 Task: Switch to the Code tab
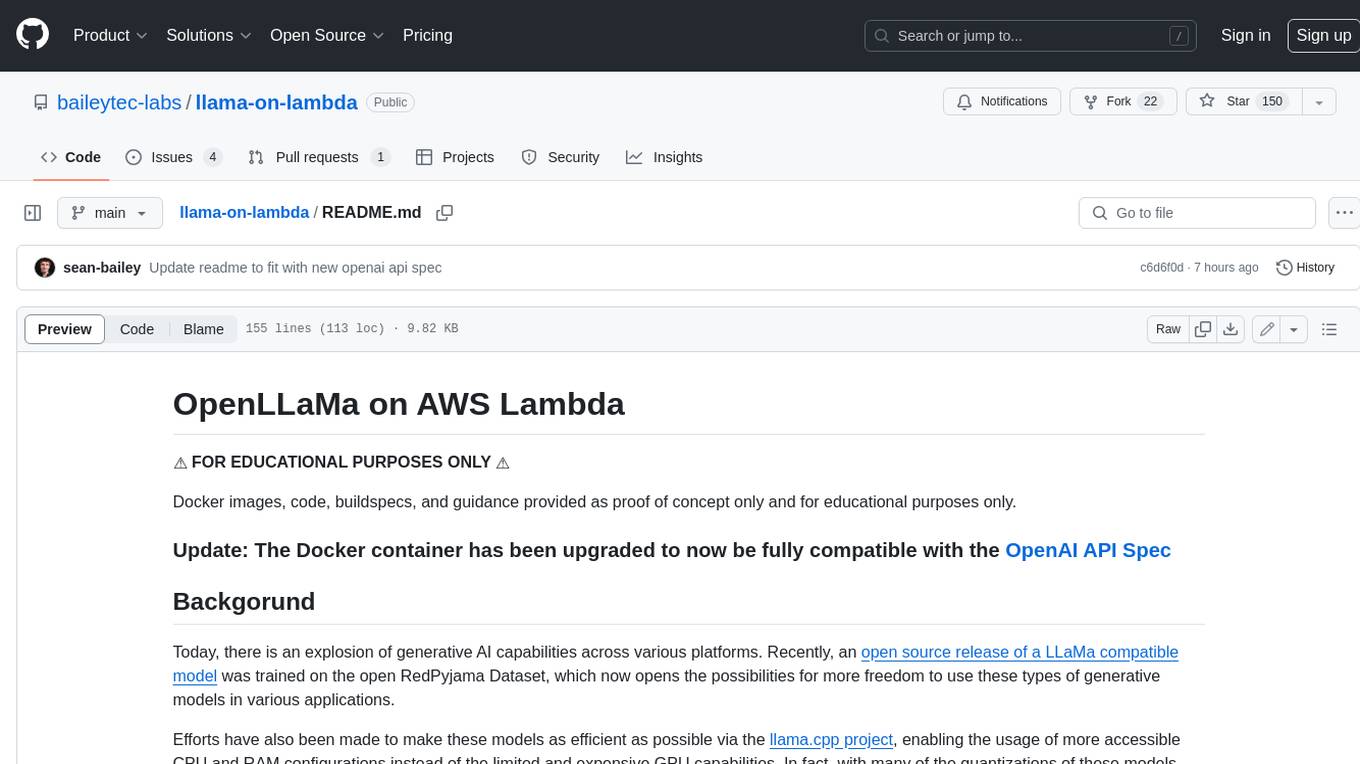pyautogui.click(x=70, y=157)
